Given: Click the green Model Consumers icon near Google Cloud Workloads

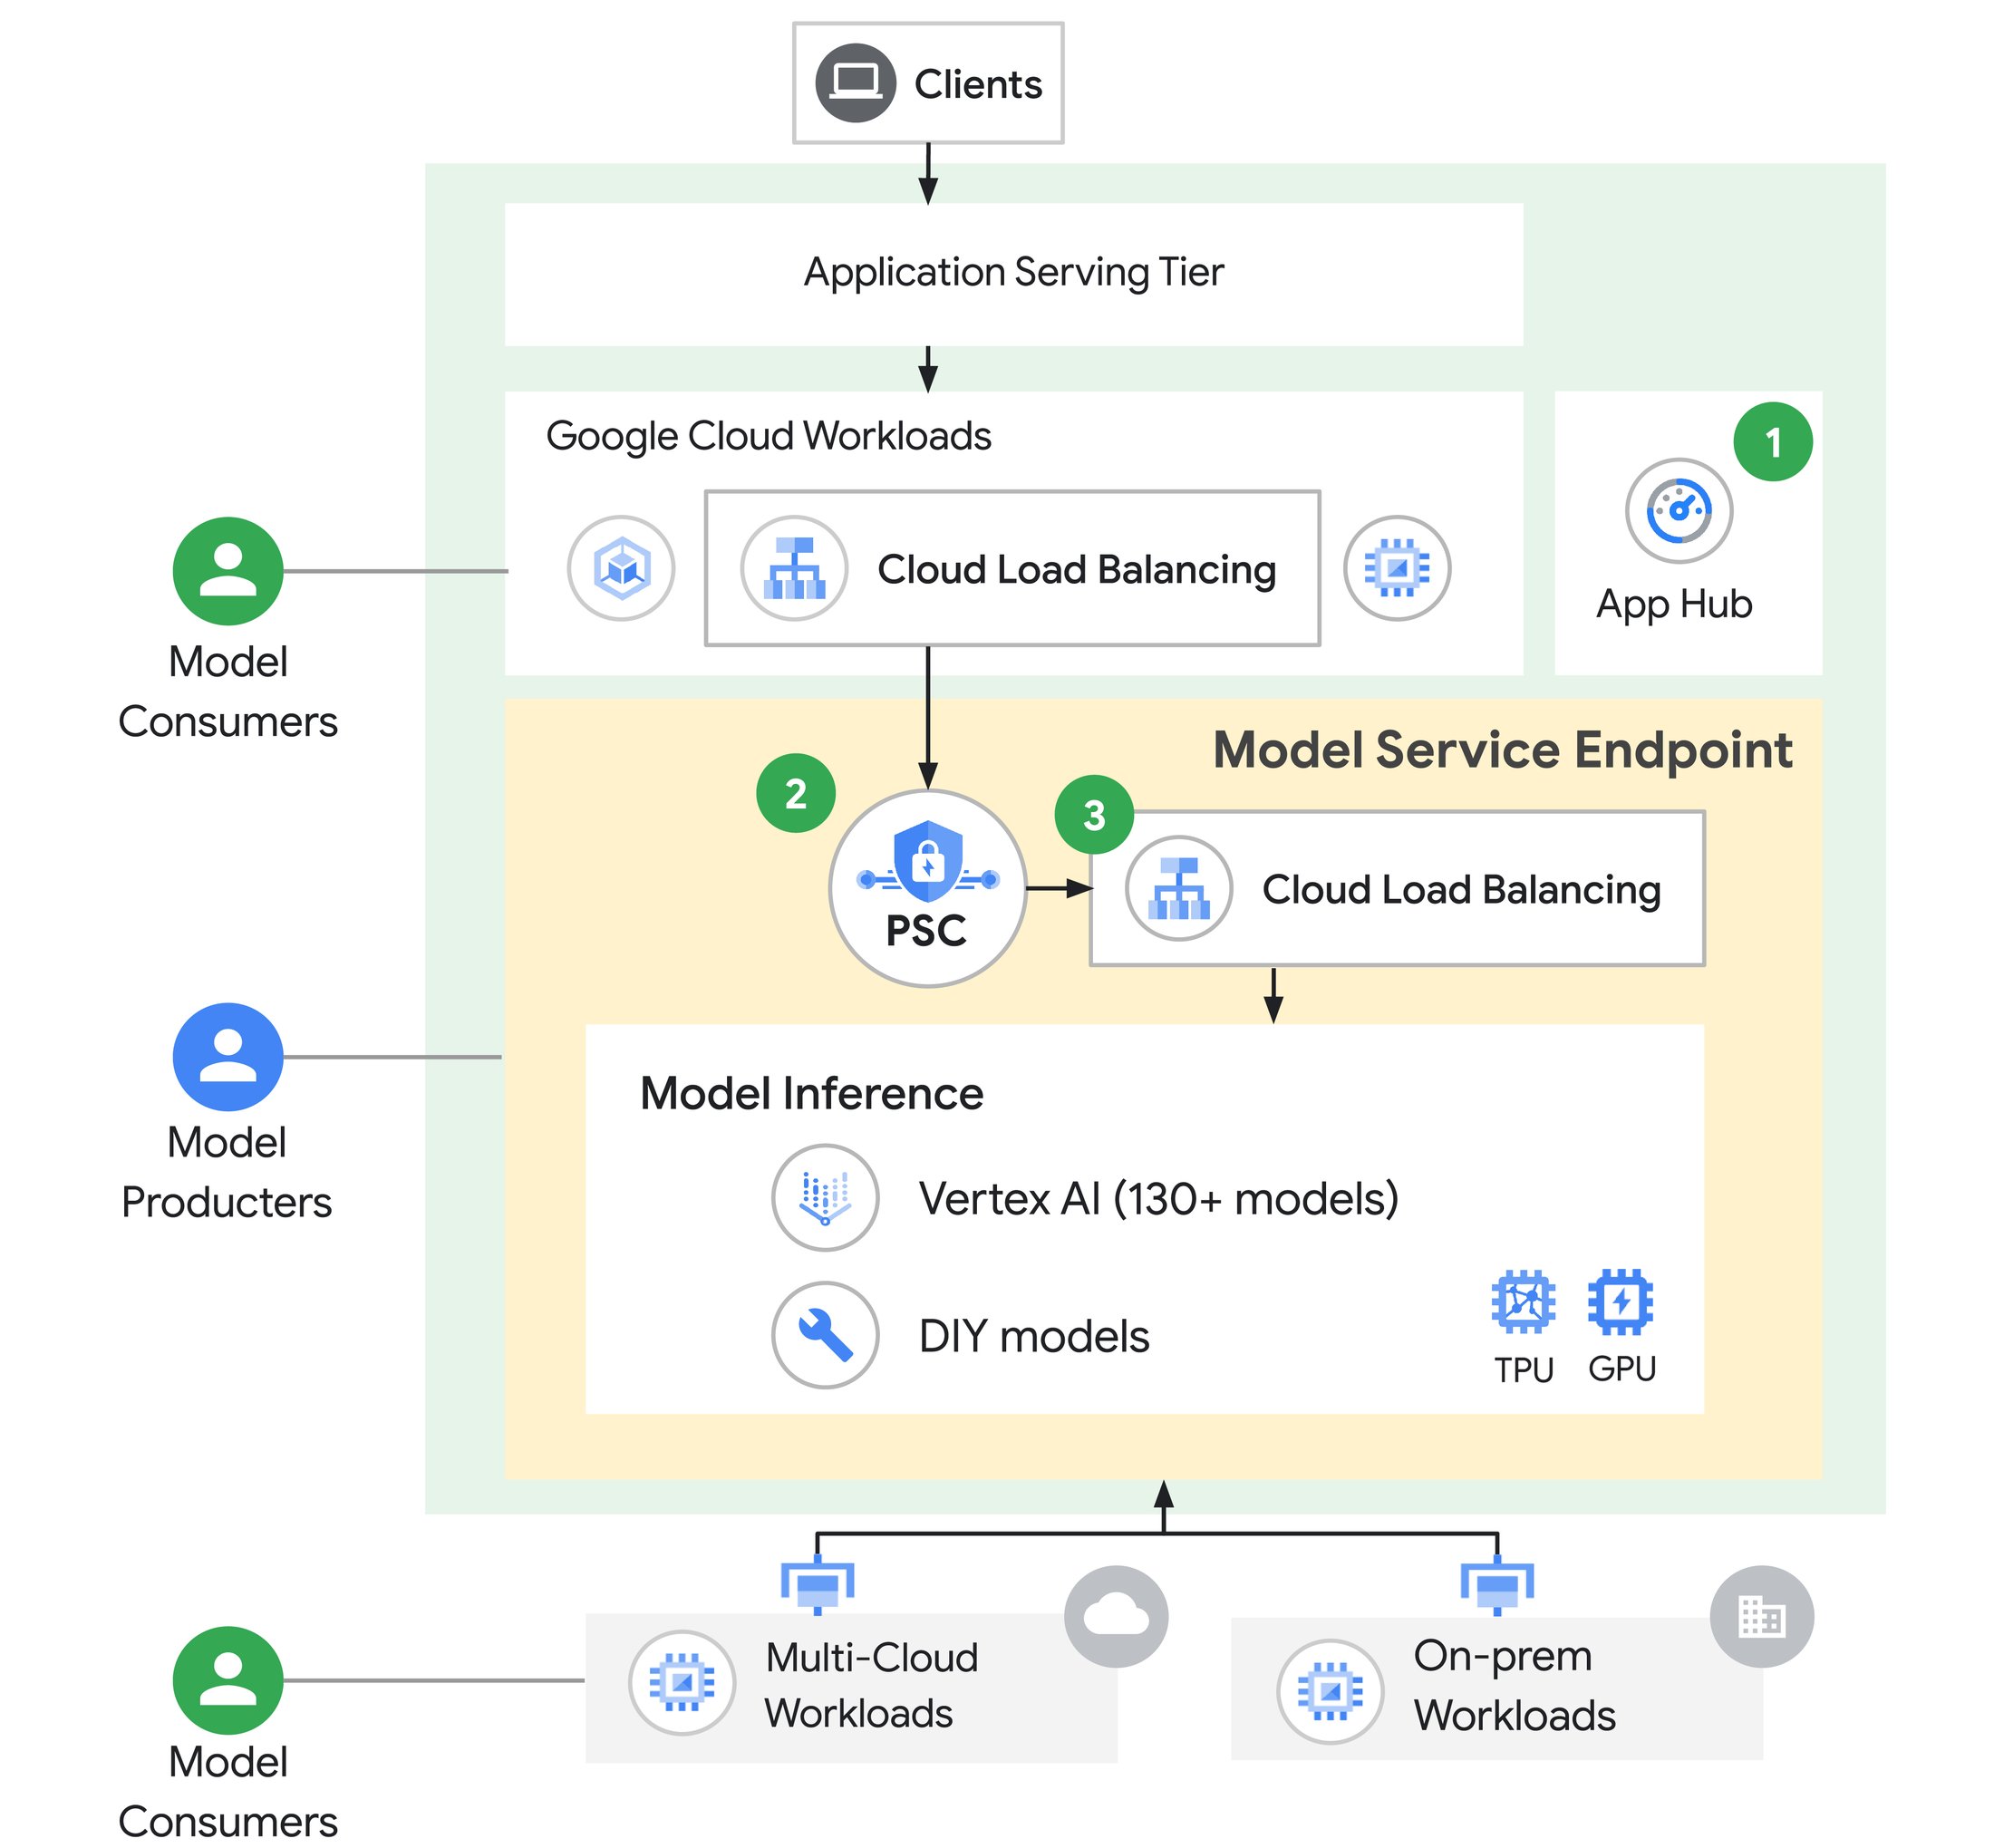Looking at the screenshot, I should tap(228, 571).
